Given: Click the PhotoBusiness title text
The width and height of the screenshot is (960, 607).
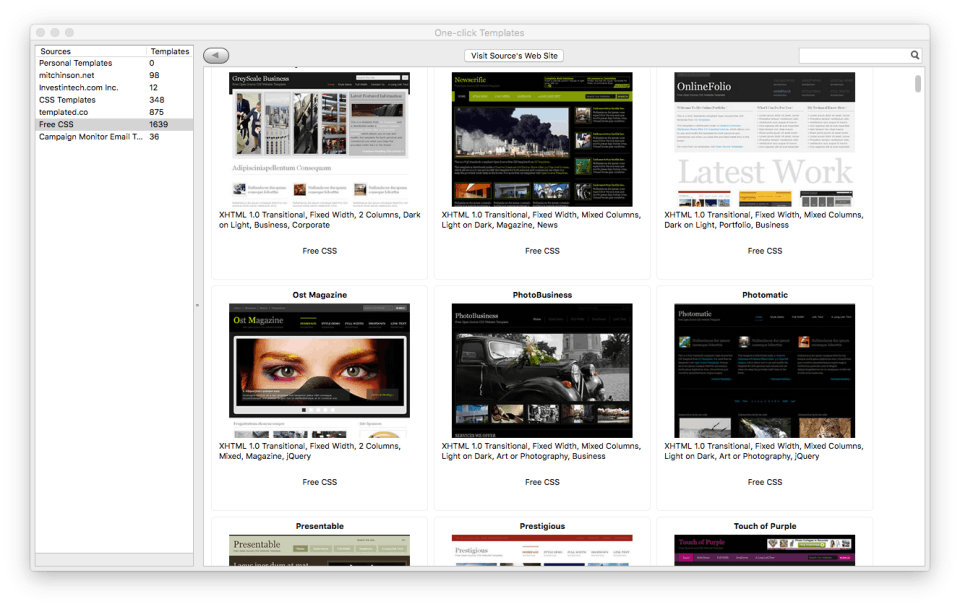Looking at the screenshot, I should 542,295.
